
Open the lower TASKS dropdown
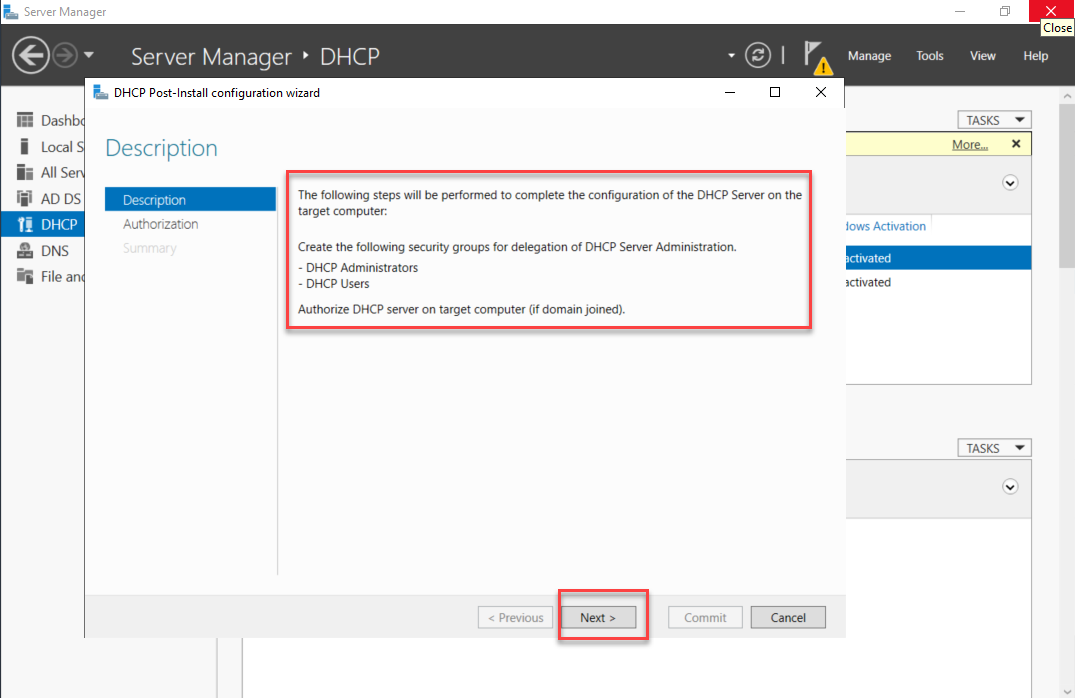click(994, 448)
